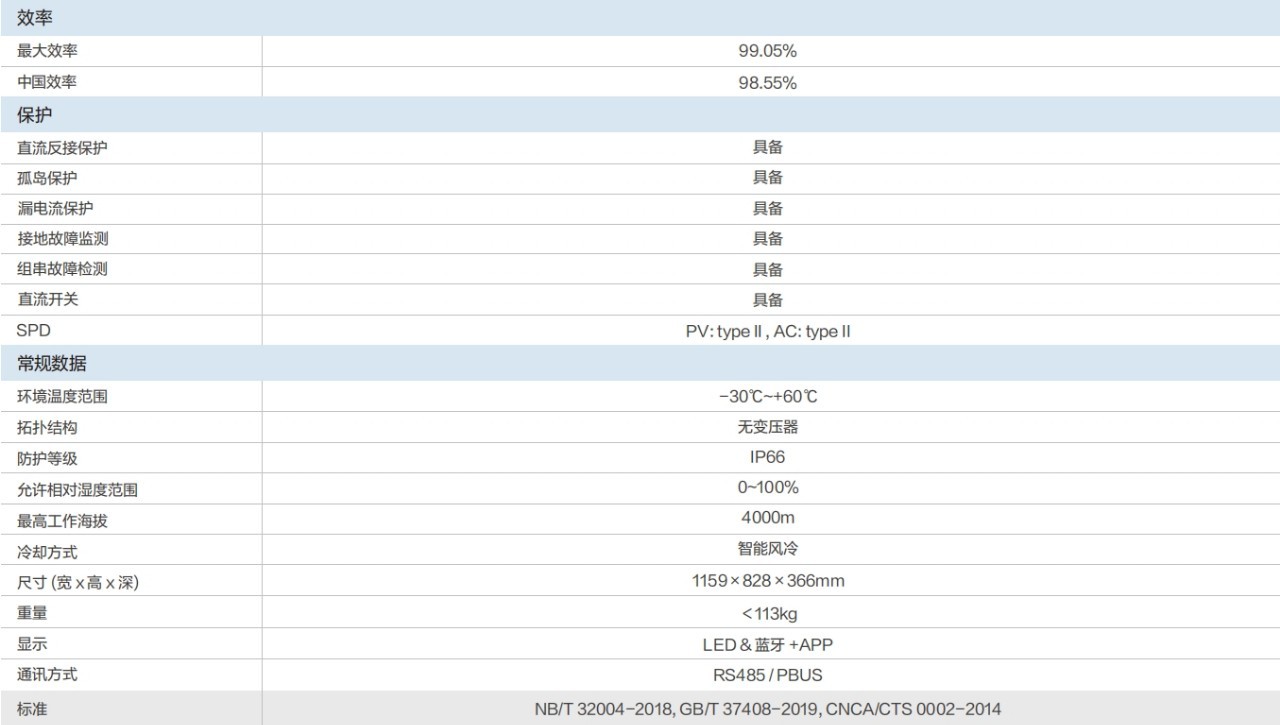1280x725 pixels.
Task: Select the 最大效率 row label
Action: [x=47, y=51]
